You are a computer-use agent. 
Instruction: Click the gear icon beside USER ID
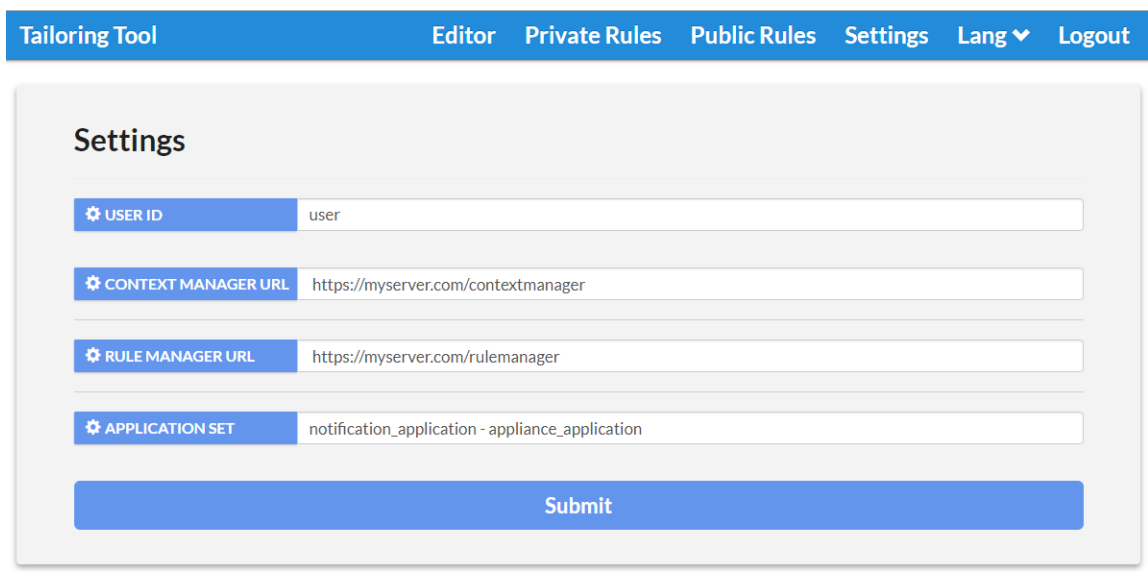coord(92,215)
